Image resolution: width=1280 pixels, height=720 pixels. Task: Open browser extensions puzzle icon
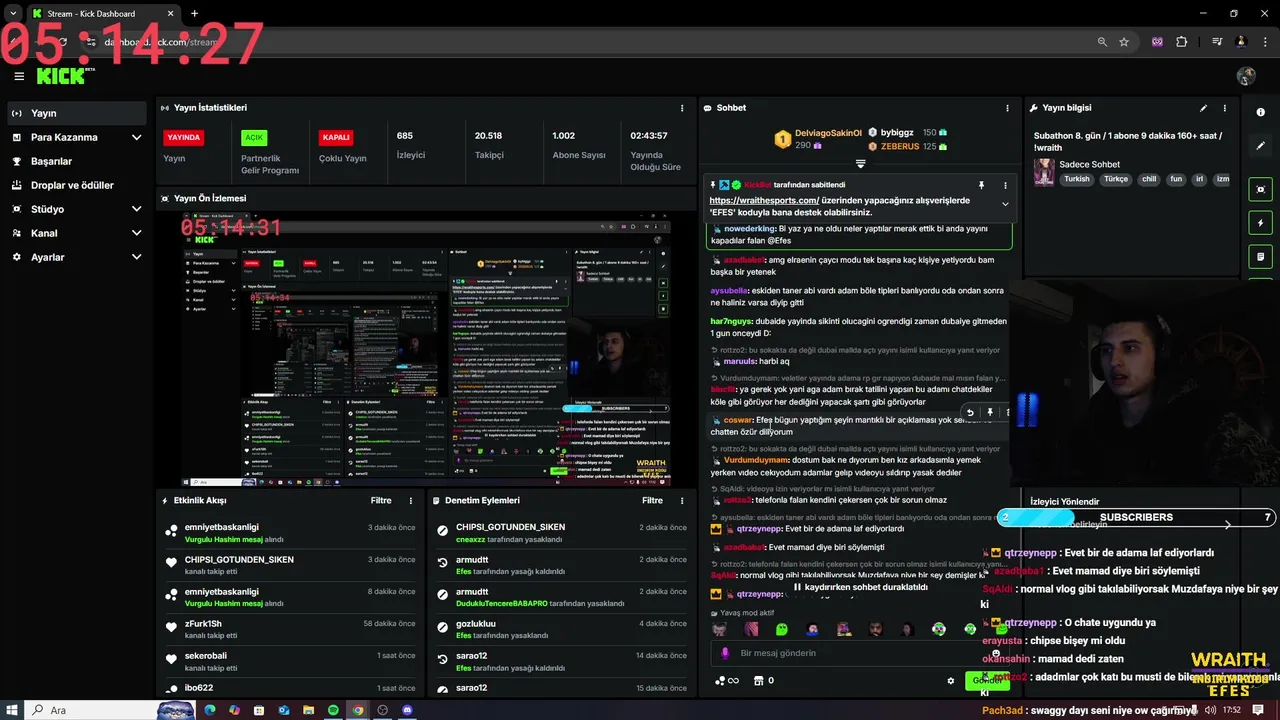coord(1182,42)
